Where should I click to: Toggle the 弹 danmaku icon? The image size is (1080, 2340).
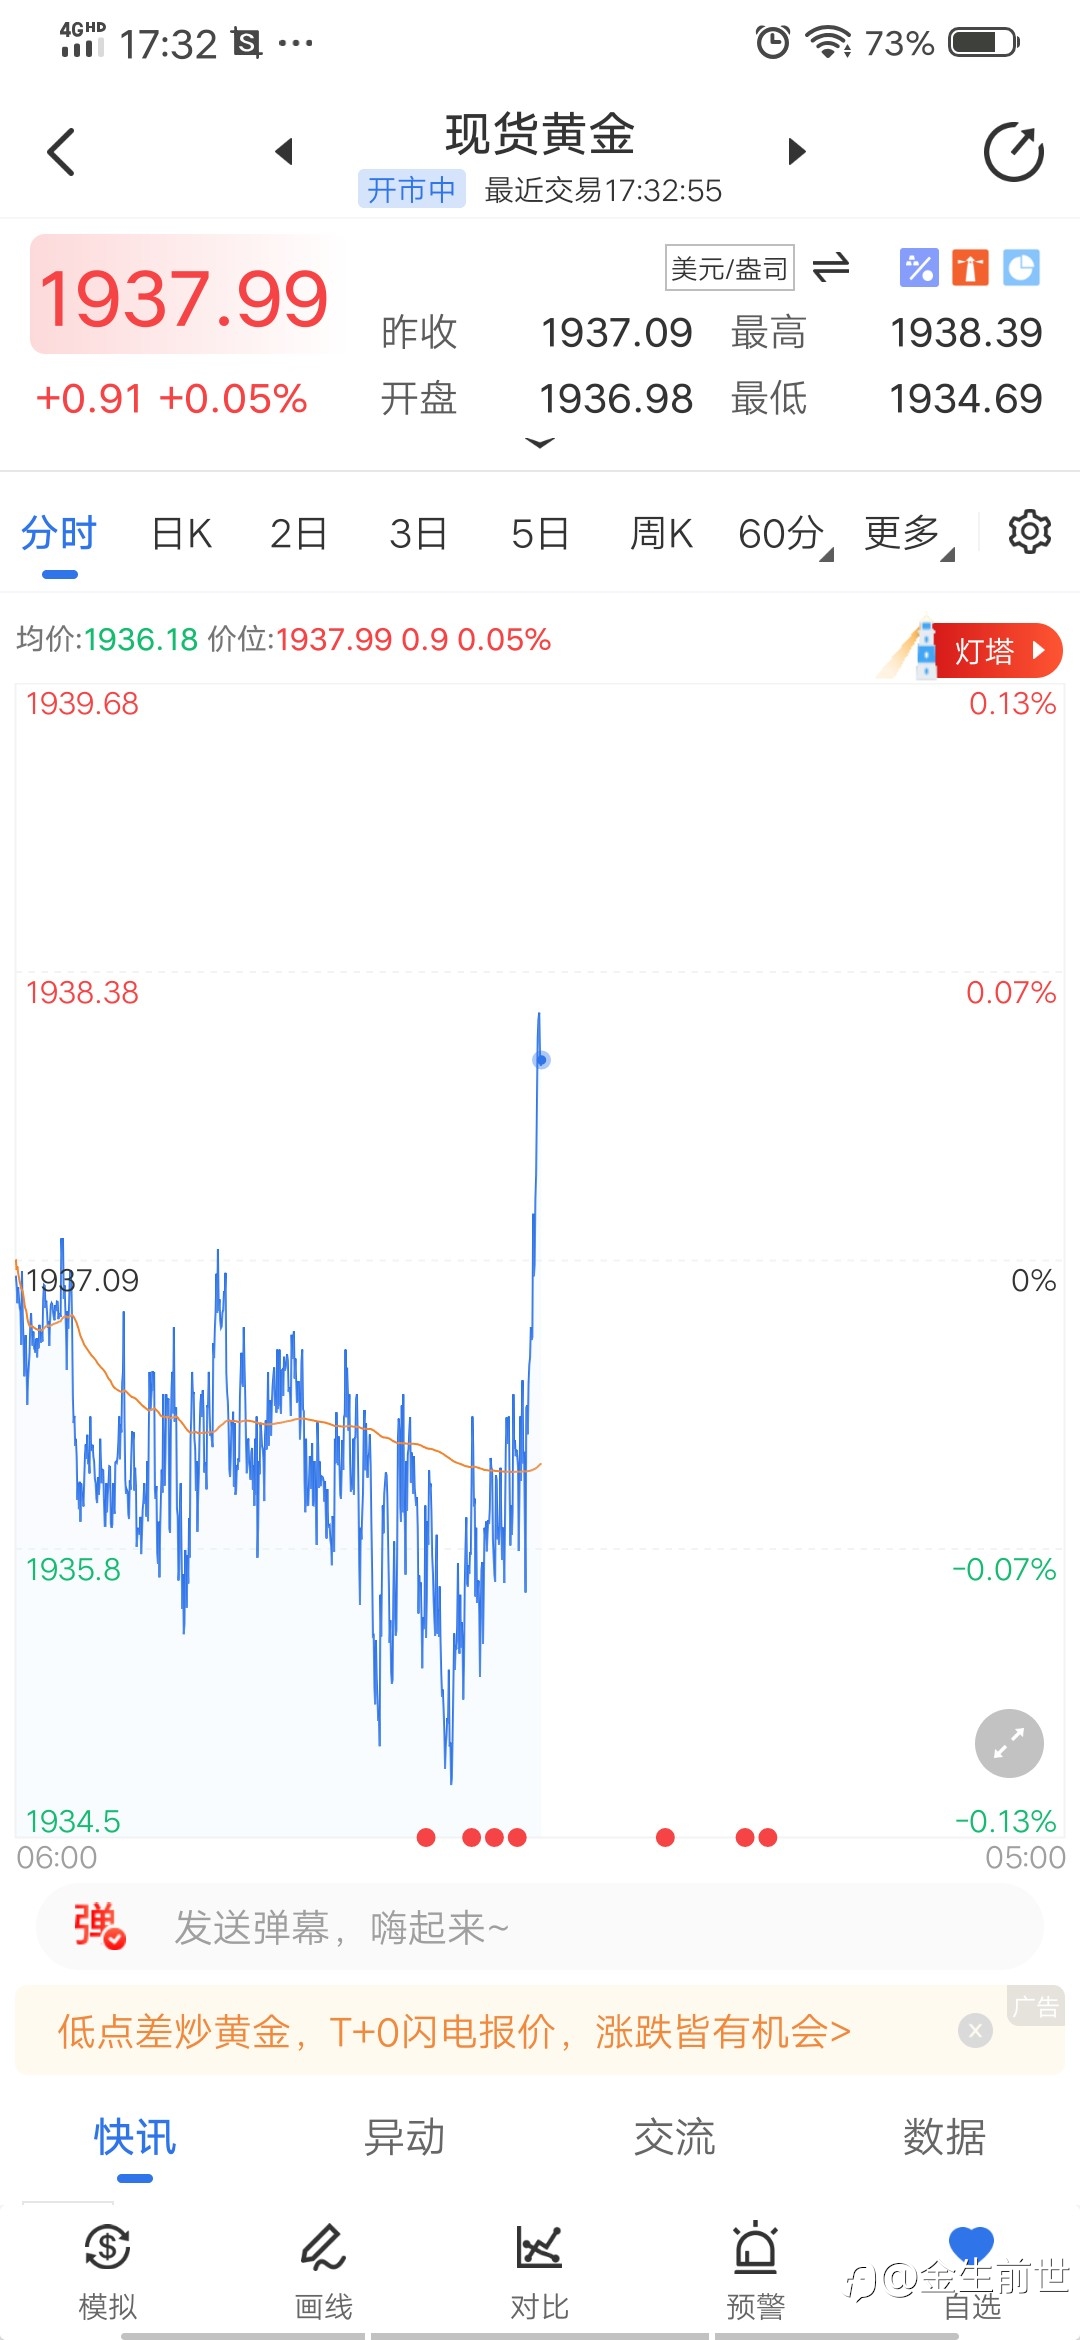(99, 1926)
